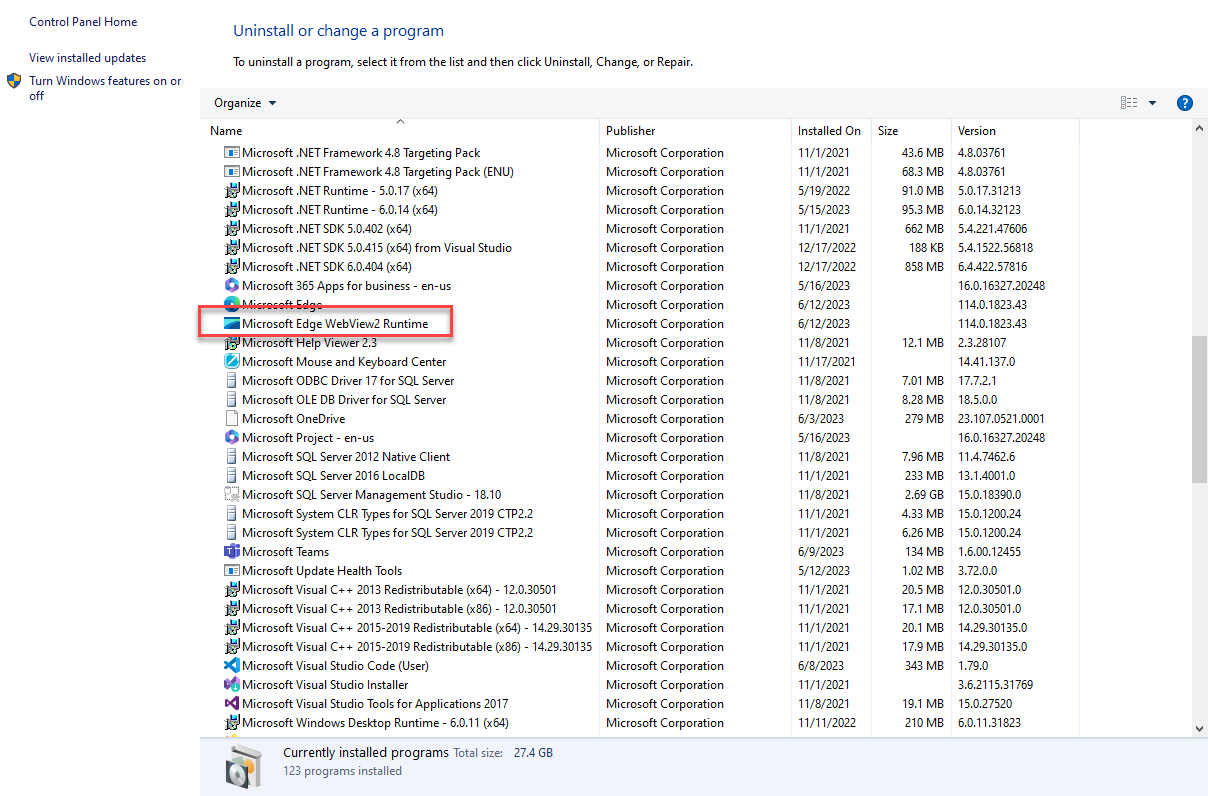Click the Microsoft Mouse and Keyboard Center icon
The width and height of the screenshot is (1208, 796).
tap(232, 362)
